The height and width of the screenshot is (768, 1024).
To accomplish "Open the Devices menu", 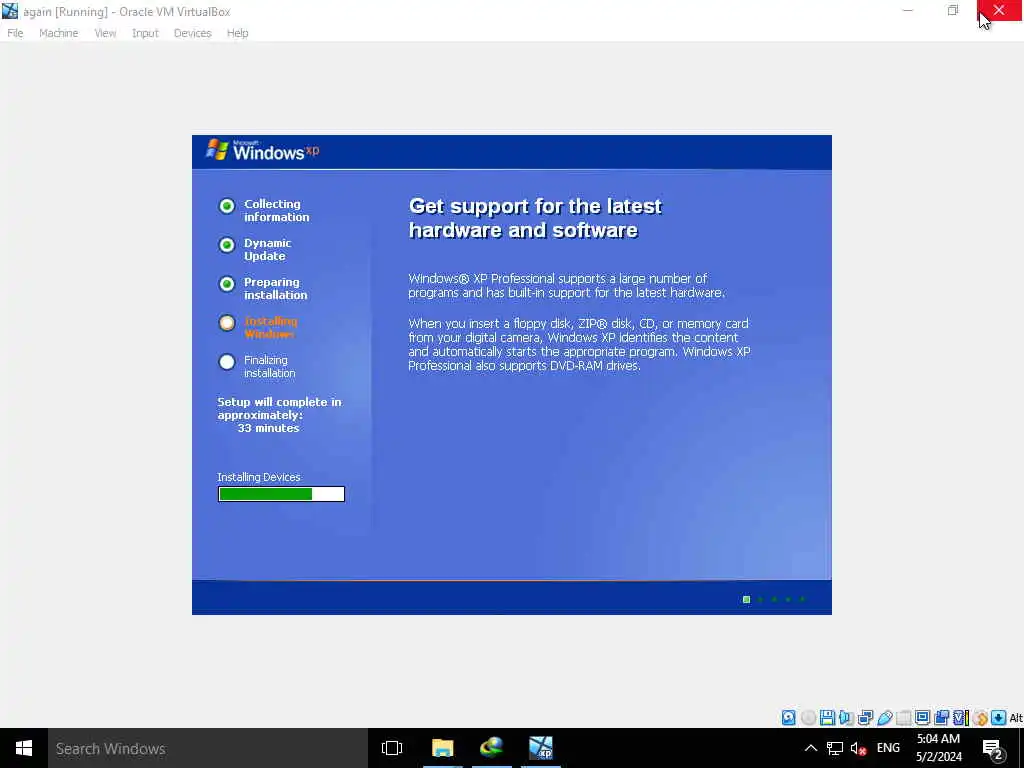I will click(192, 33).
